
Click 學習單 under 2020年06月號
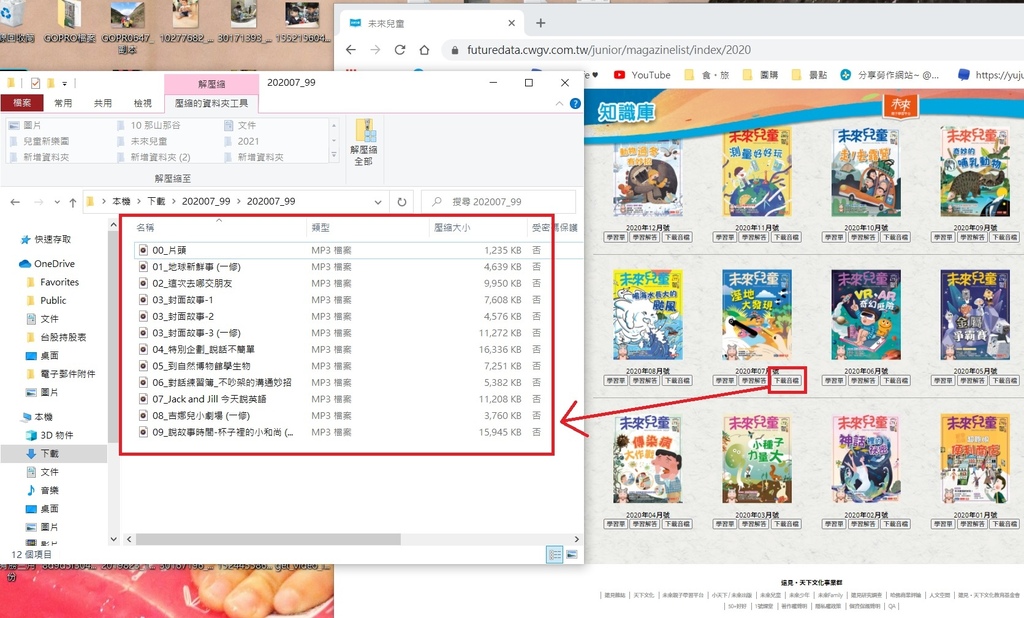click(833, 380)
